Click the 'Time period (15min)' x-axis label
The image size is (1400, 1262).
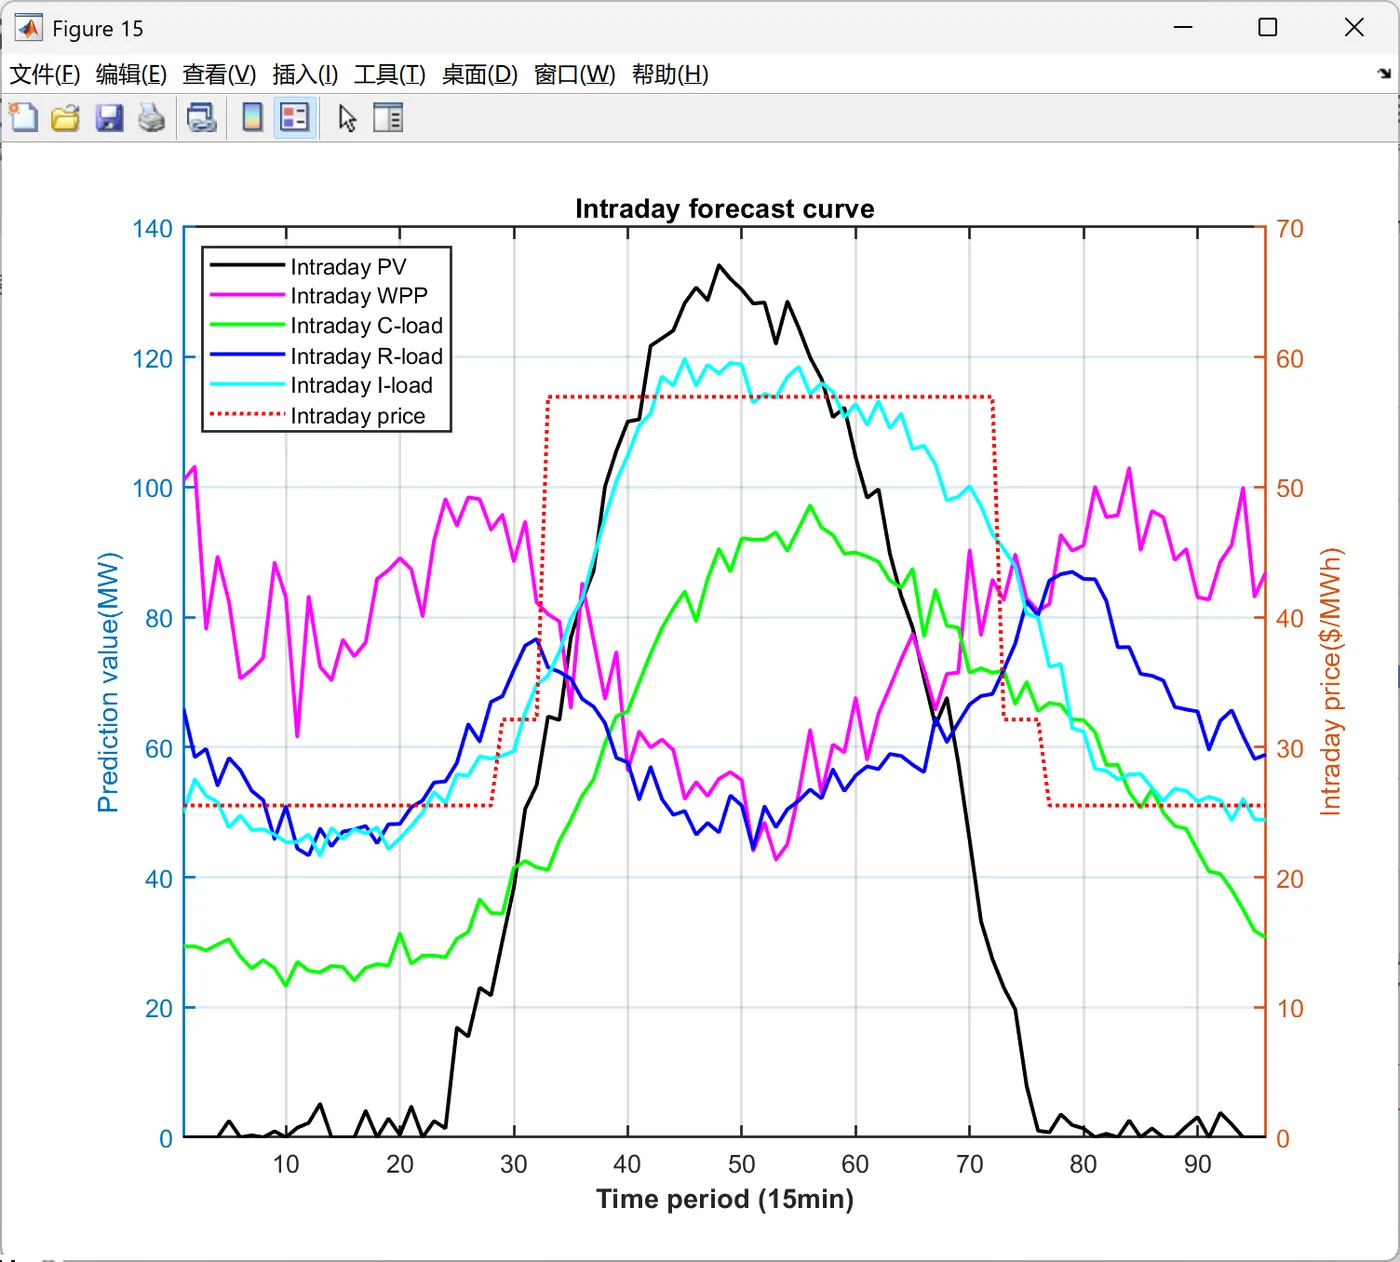click(x=725, y=1199)
